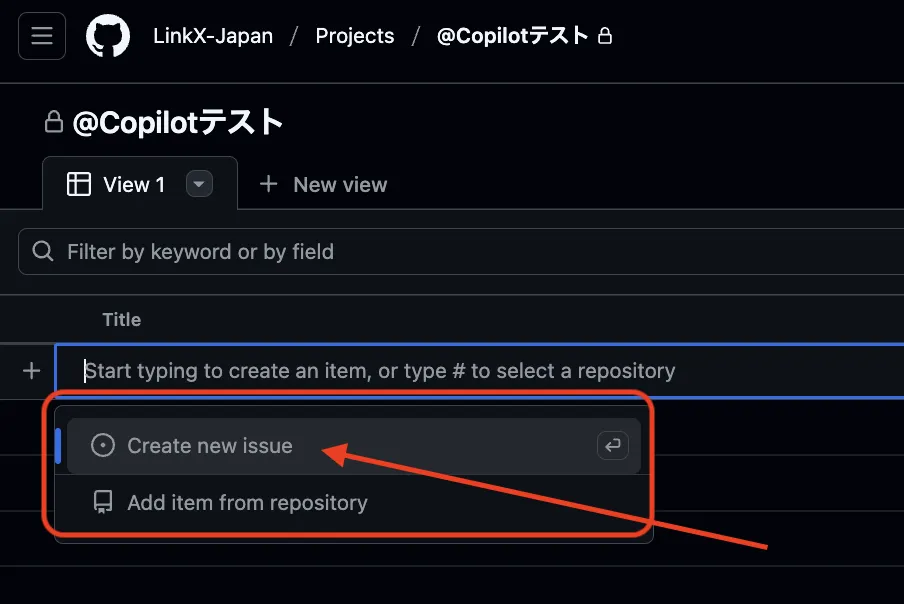Select the issue icon before Create new issue
This screenshot has height=604, width=904.
(102, 446)
